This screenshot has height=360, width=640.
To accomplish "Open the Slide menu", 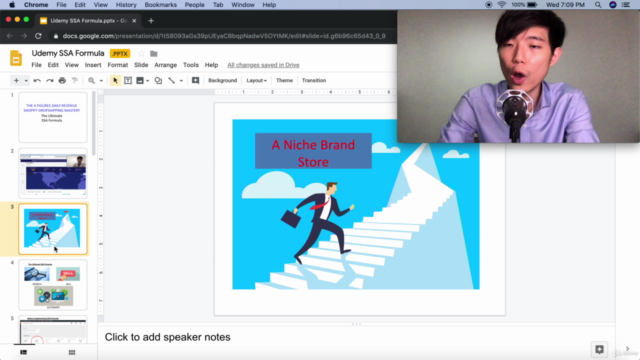I will point(141,65).
